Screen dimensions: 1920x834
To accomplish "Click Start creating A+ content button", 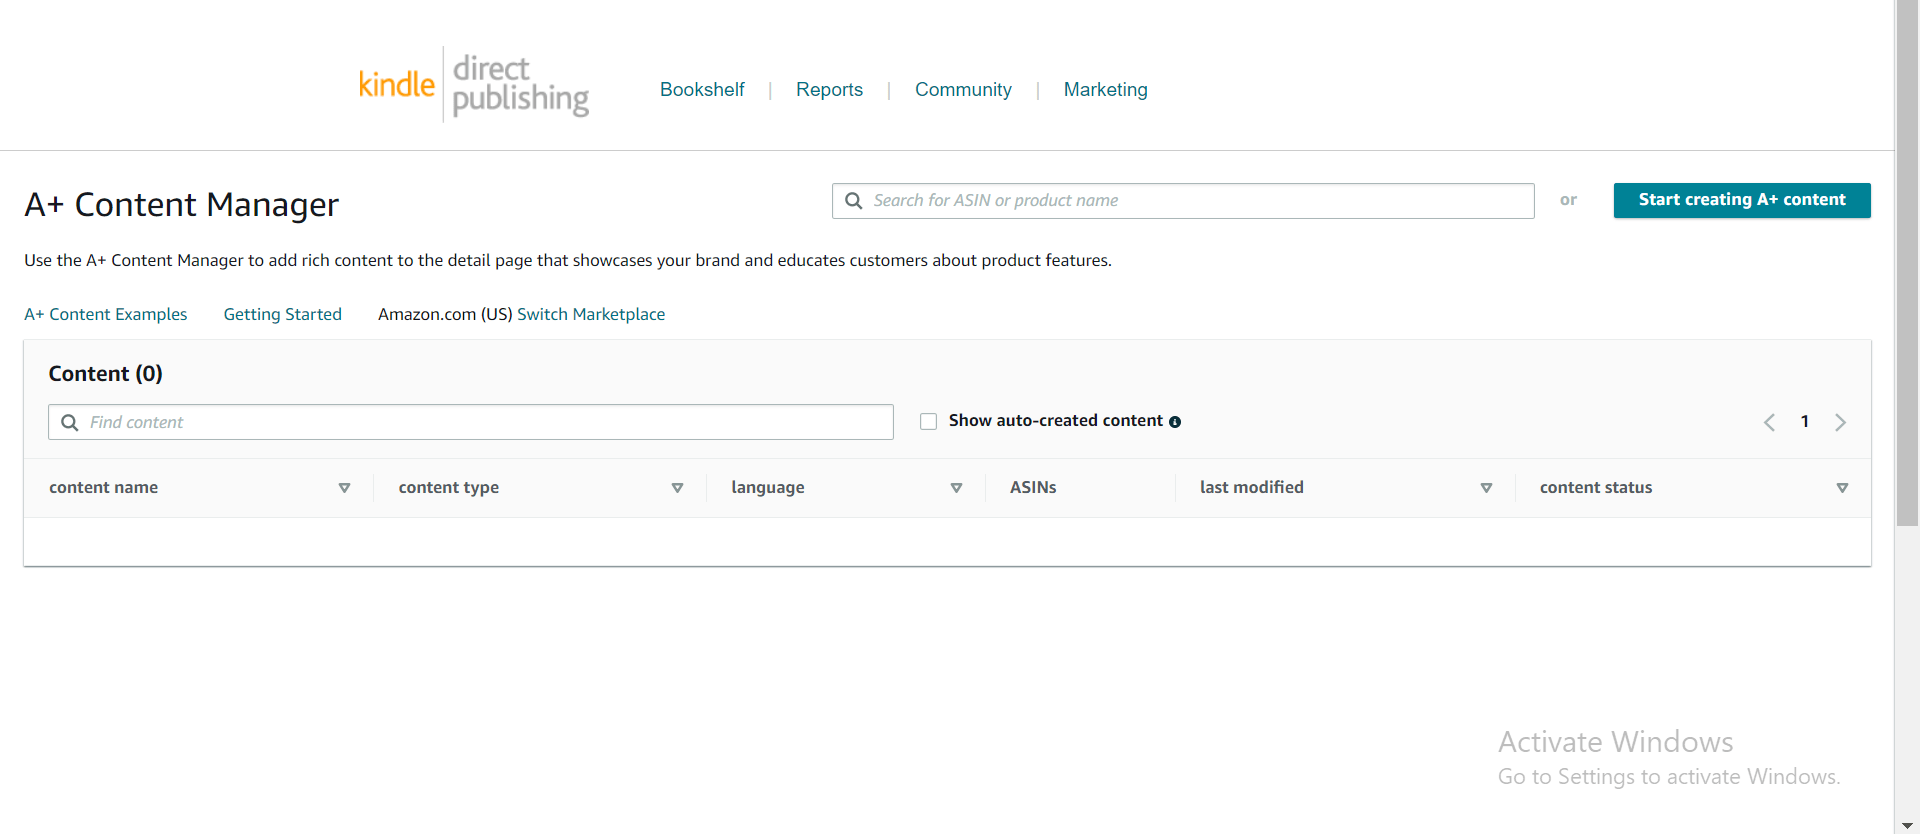I will [1742, 200].
